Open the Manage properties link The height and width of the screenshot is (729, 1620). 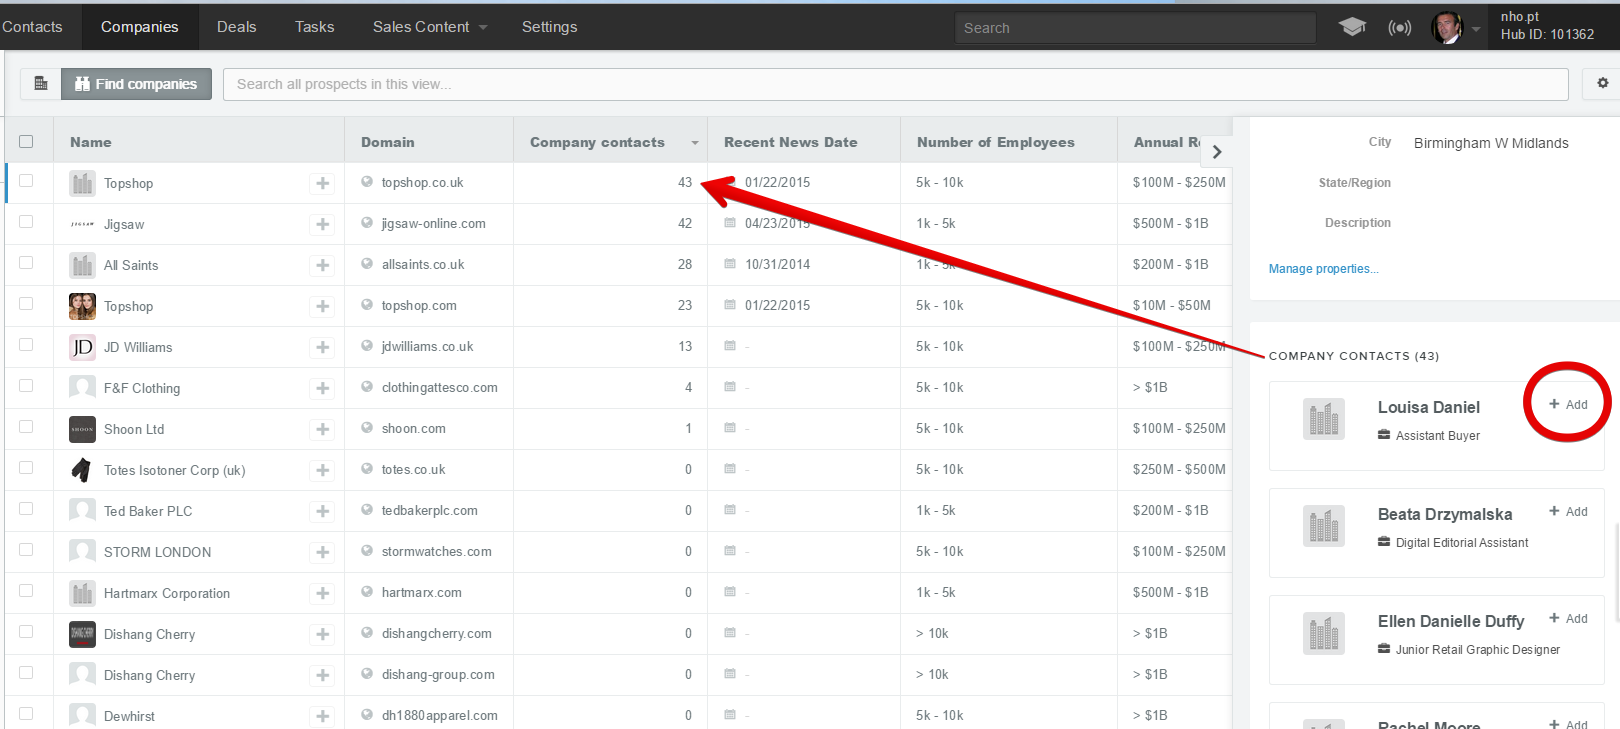click(1323, 269)
